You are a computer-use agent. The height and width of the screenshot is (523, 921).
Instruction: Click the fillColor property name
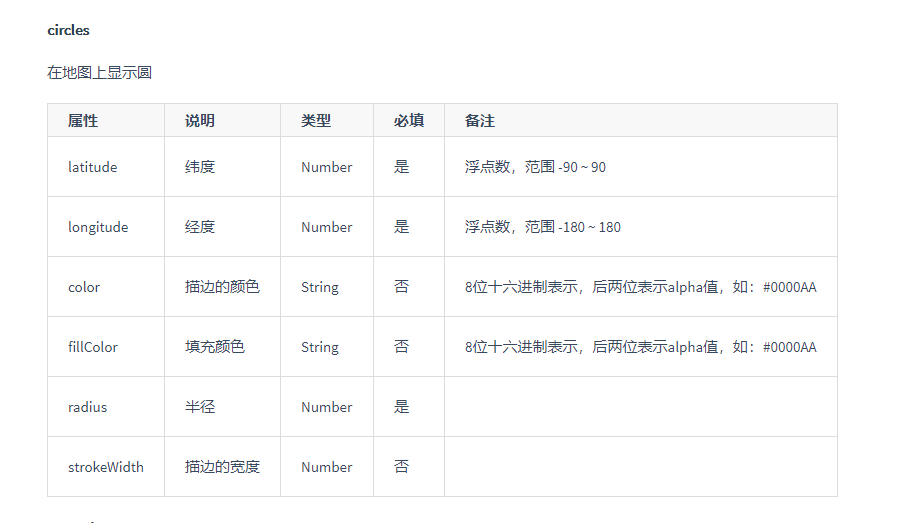(93, 347)
